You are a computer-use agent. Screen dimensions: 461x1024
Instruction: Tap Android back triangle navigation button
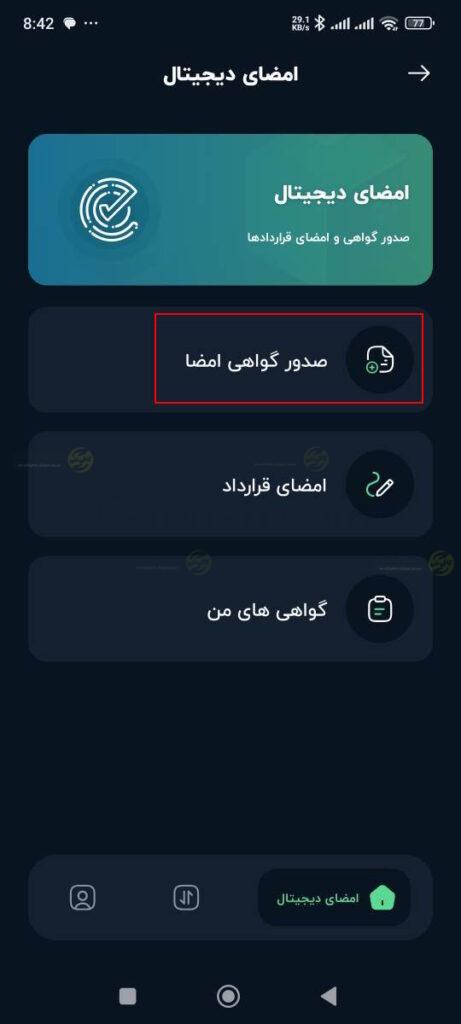coord(329,996)
